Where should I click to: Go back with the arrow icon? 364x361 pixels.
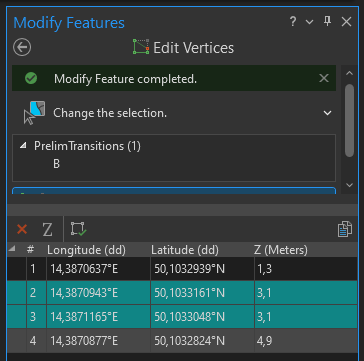click(22, 47)
